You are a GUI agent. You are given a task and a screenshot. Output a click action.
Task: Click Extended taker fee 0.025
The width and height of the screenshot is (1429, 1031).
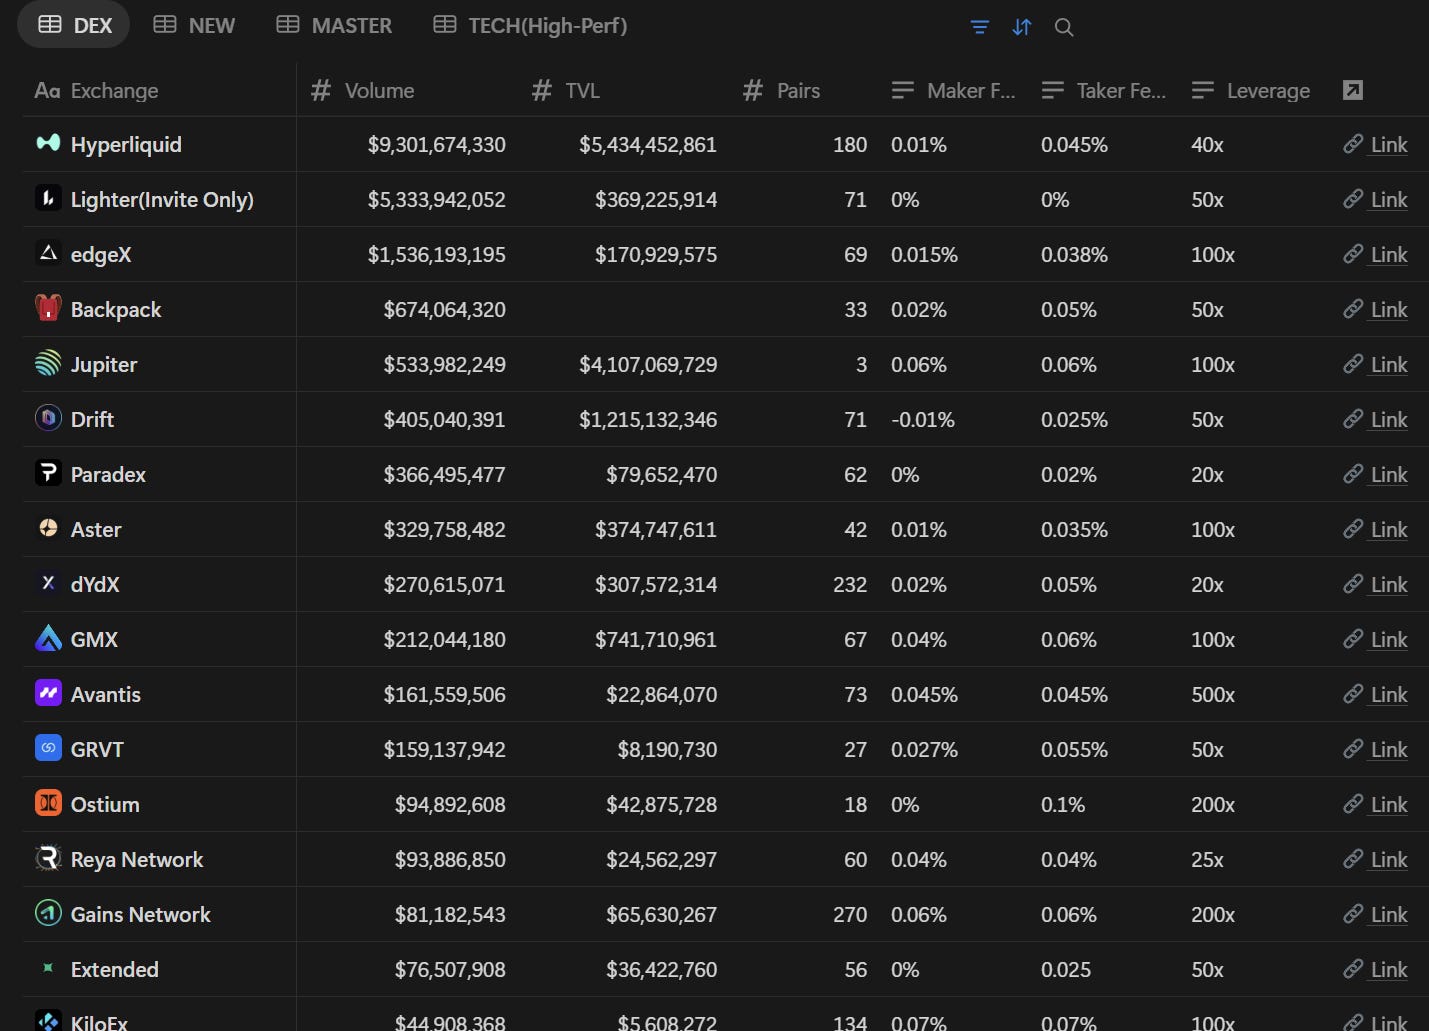coord(1066,969)
